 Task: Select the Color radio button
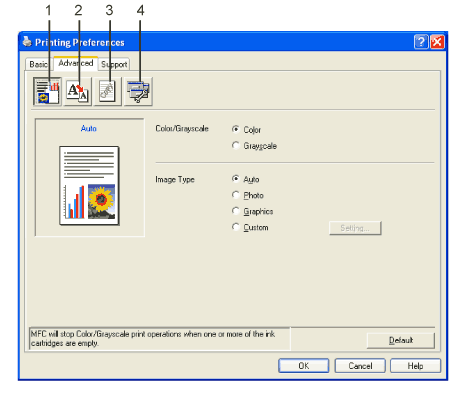[236, 129]
